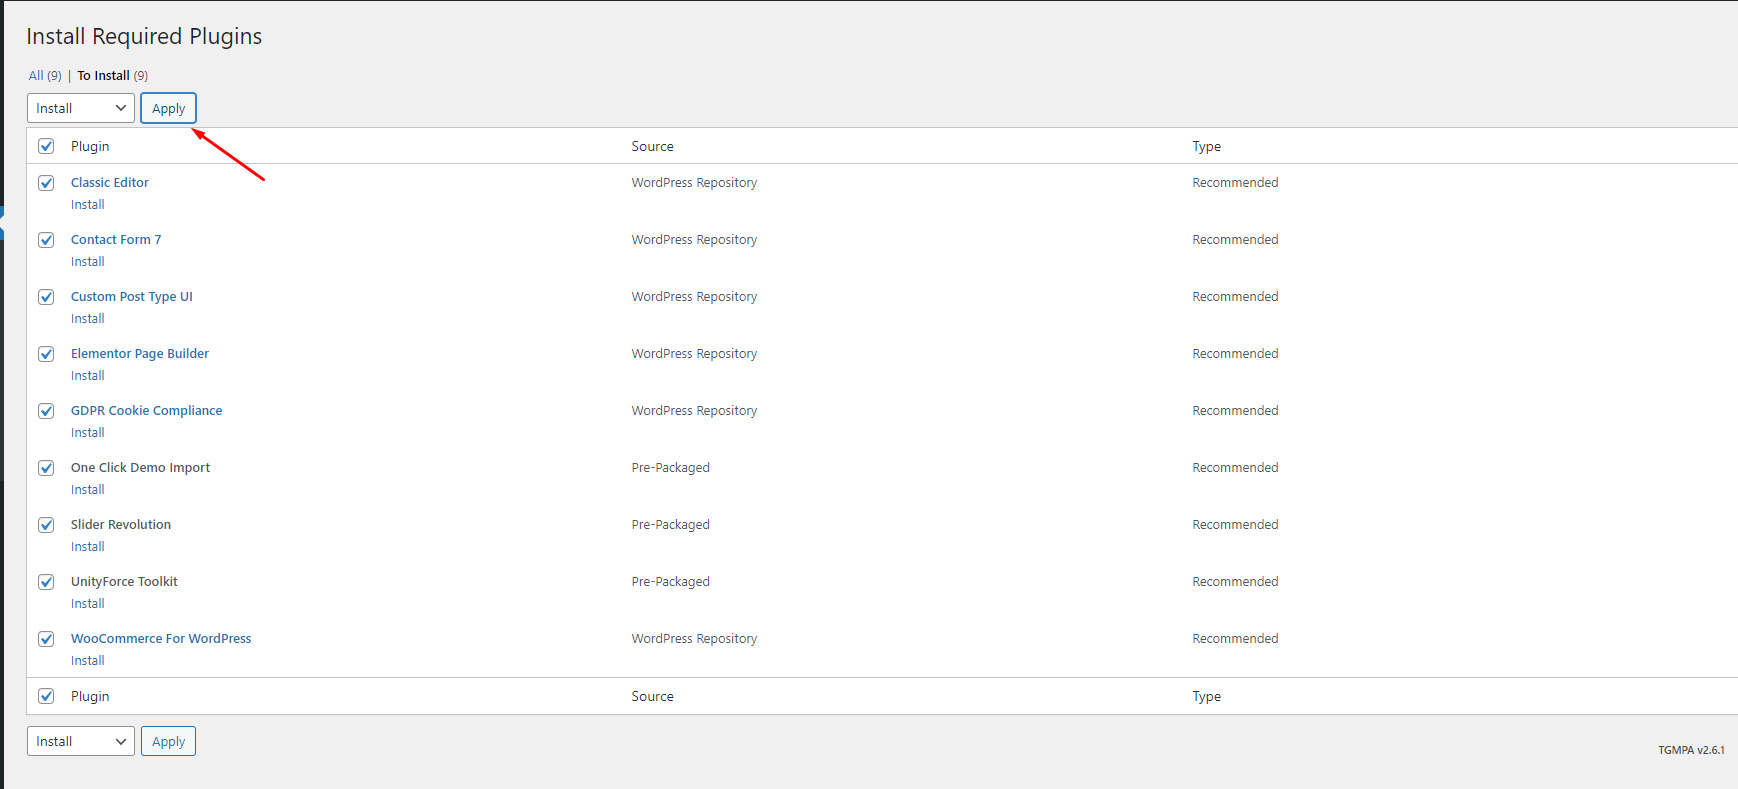
Task: Click the Plugin column header at top
Action: [90, 146]
